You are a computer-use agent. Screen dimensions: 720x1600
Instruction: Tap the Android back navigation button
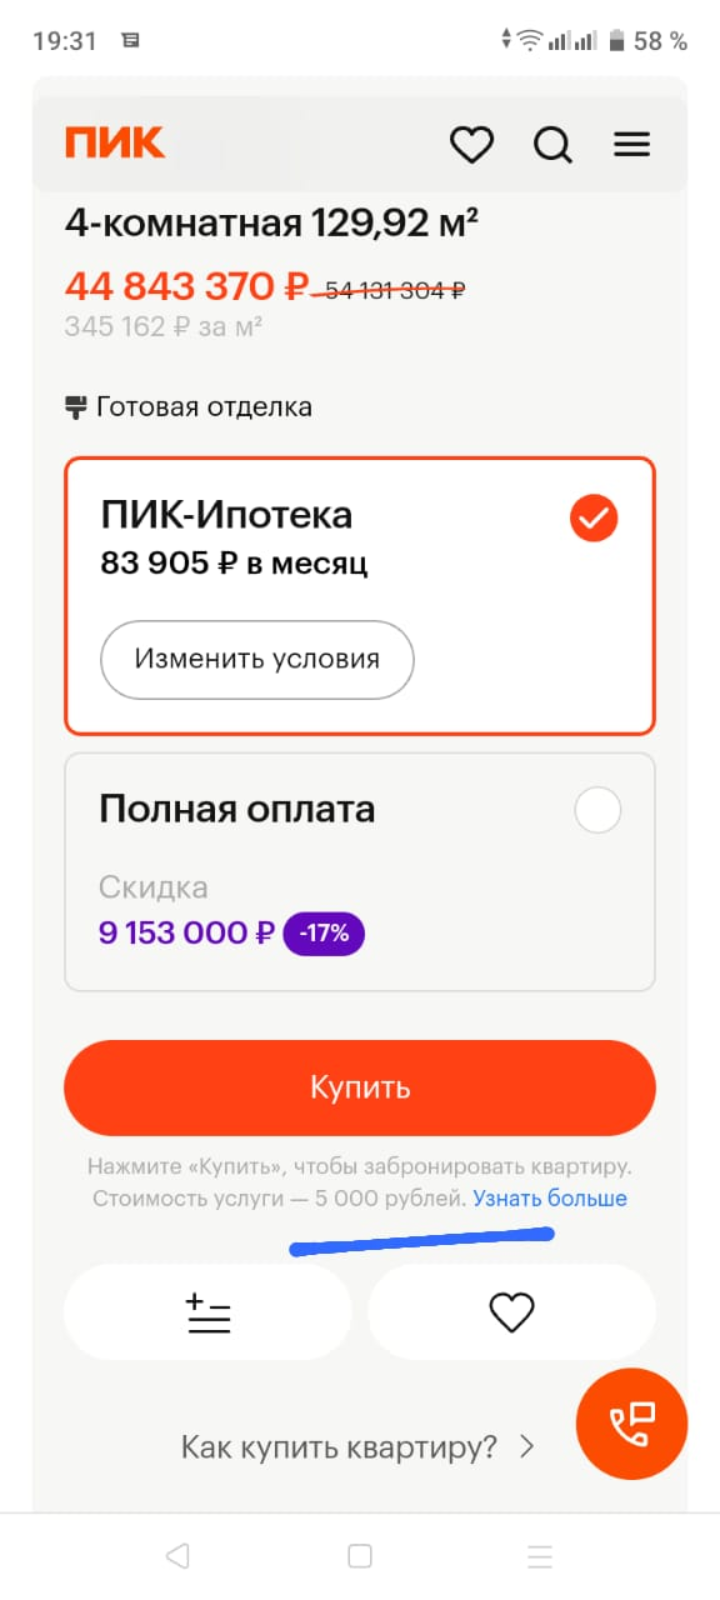coord(178,1556)
